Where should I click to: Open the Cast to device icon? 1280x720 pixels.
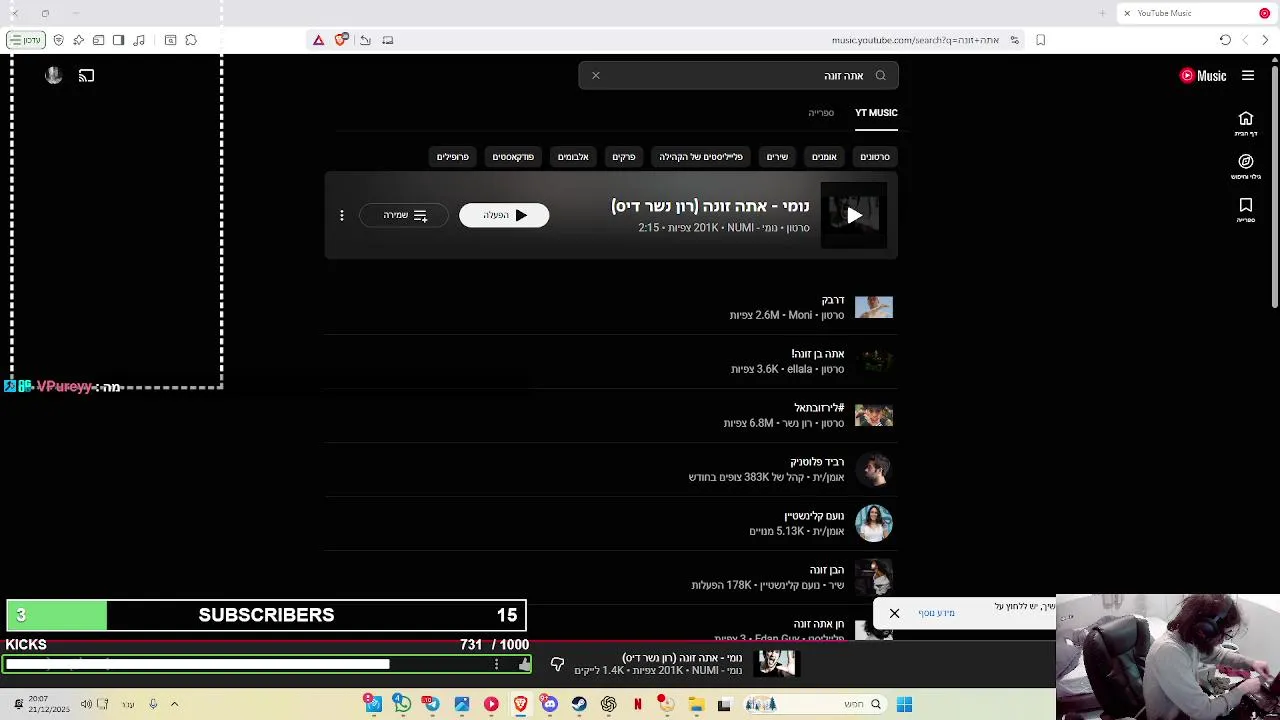tap(87, 76)
